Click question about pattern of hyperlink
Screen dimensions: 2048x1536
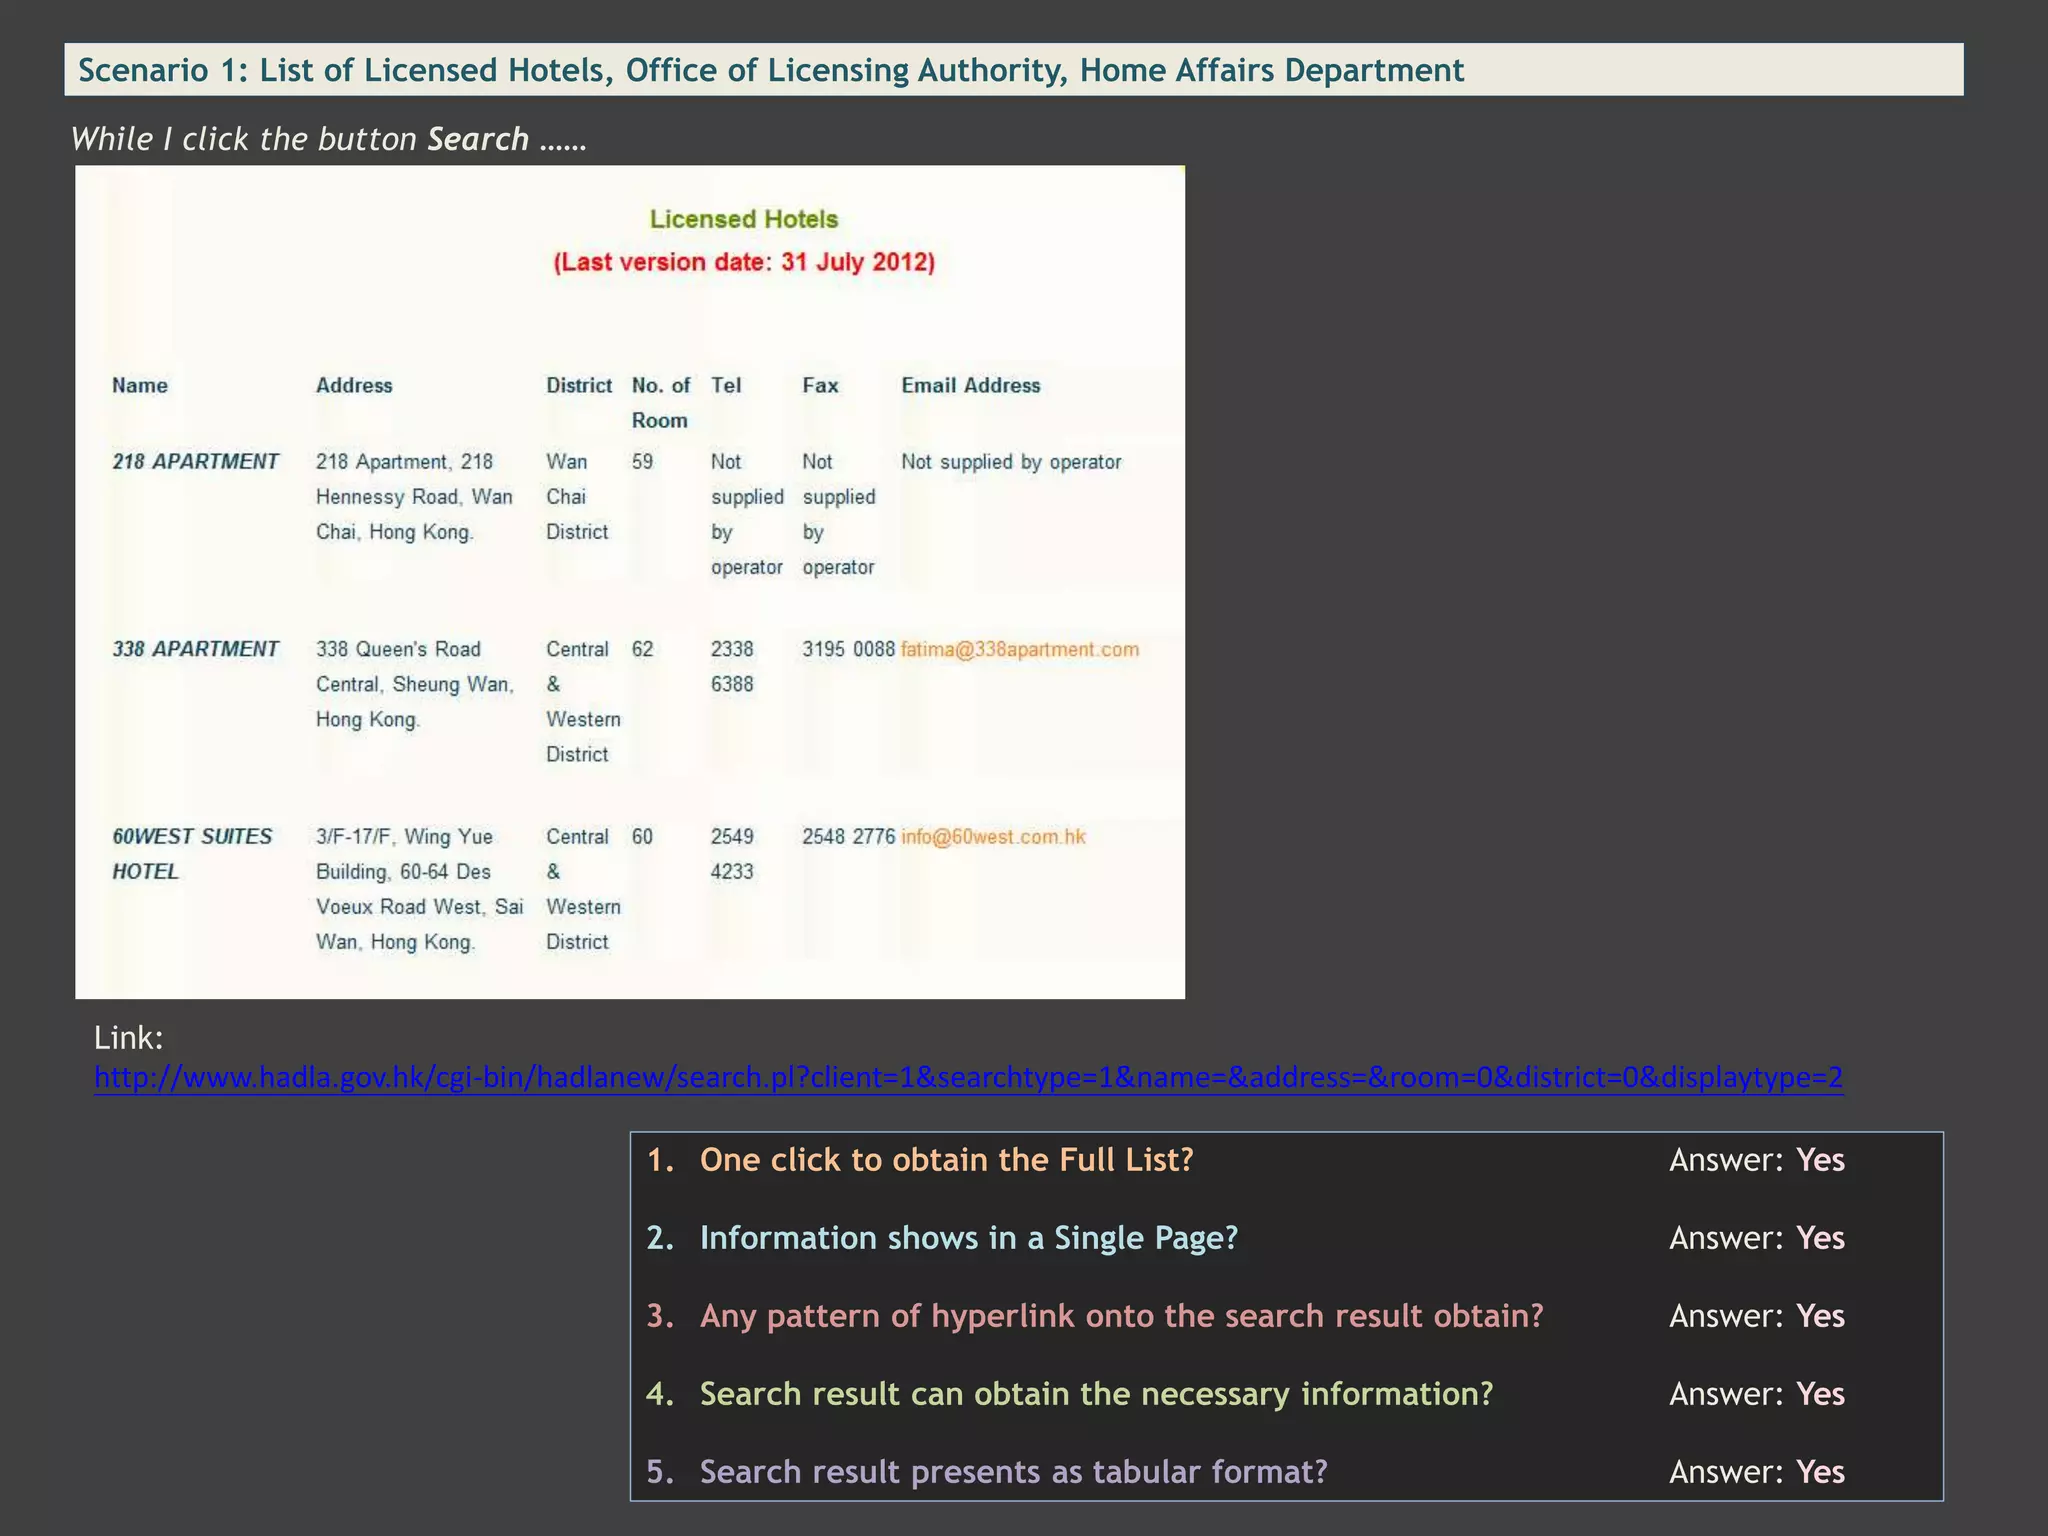point(1121,1316)
